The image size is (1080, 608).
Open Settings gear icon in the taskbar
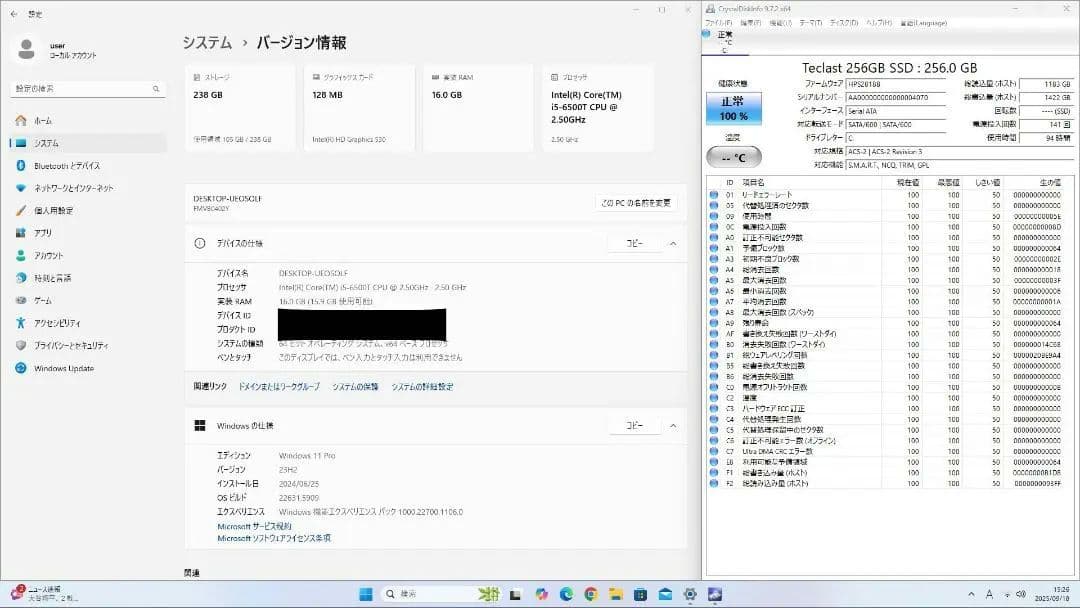(x=691, y=594)
